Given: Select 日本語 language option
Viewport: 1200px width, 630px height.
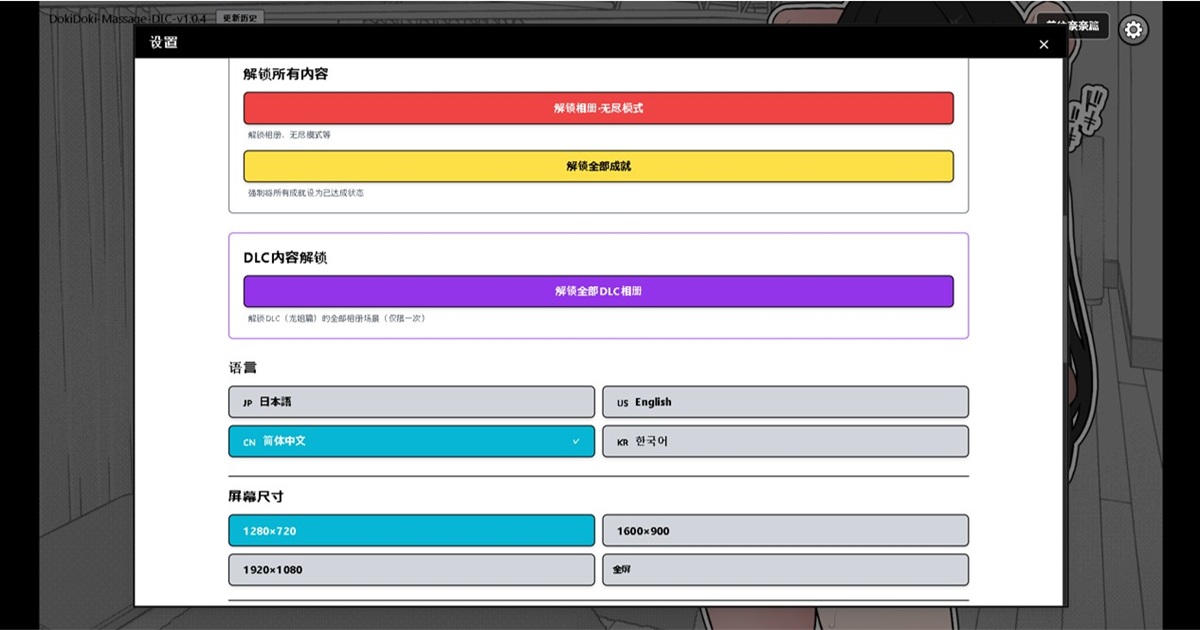Looking at the screenshot, I should pyautogui.click(x=412, y=402).
